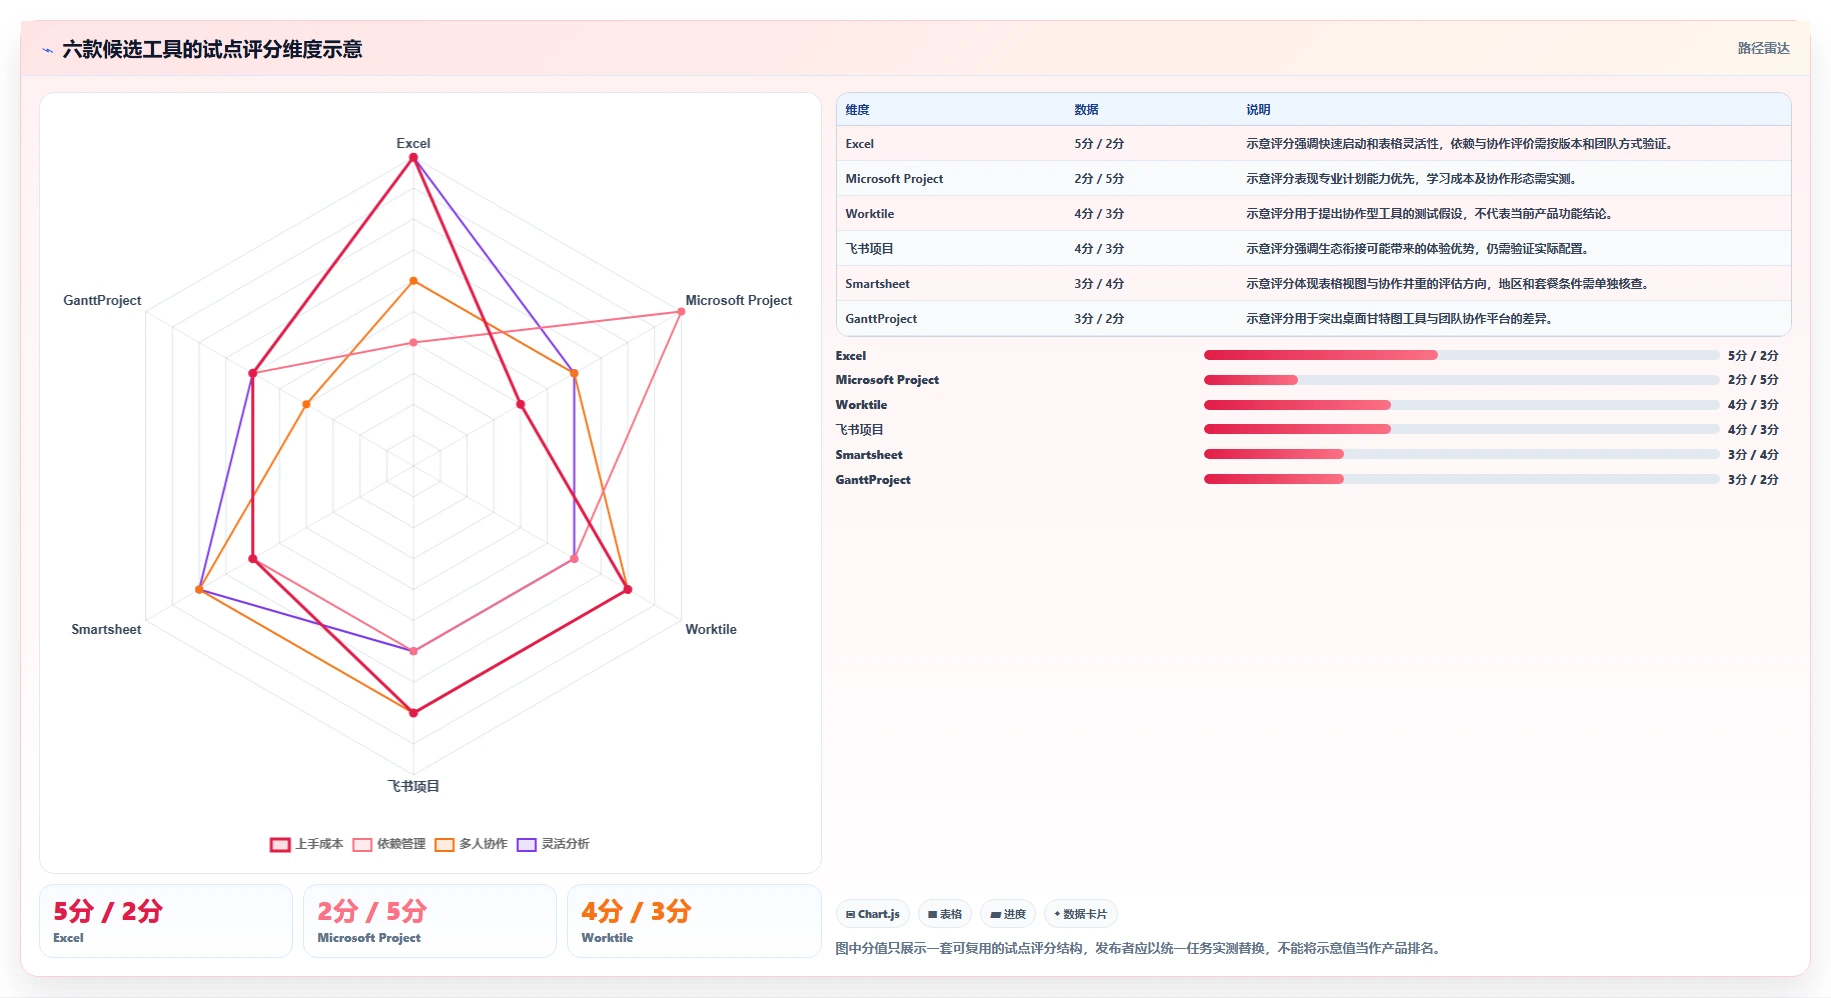Click the 飞书项目 axis label on the radar

tap(413, 787)
